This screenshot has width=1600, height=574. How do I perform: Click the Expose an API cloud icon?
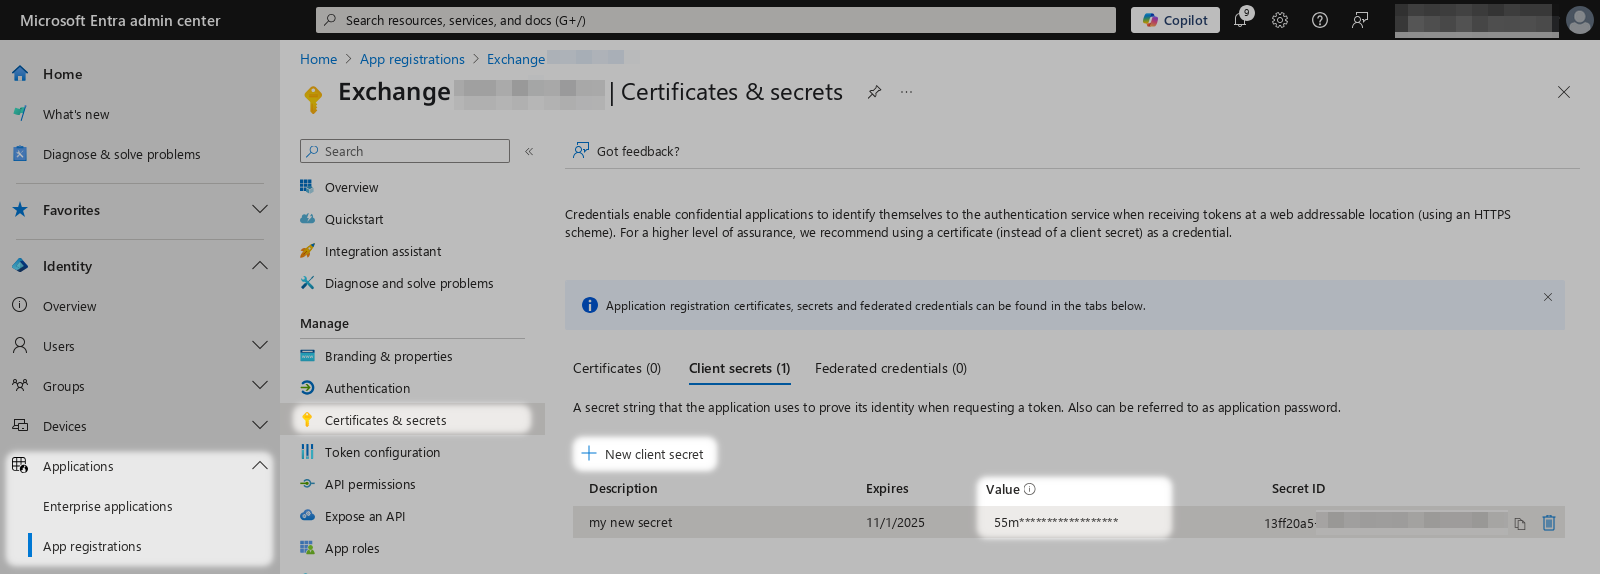[307, 516]
